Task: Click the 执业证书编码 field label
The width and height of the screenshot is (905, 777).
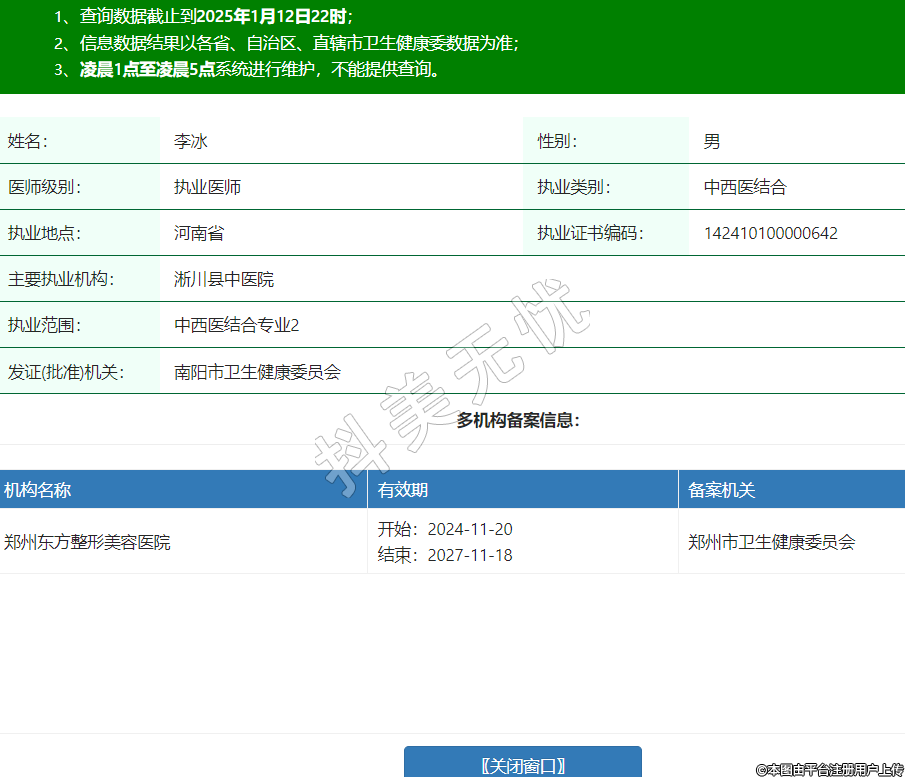Action: [x=590, y=234]
